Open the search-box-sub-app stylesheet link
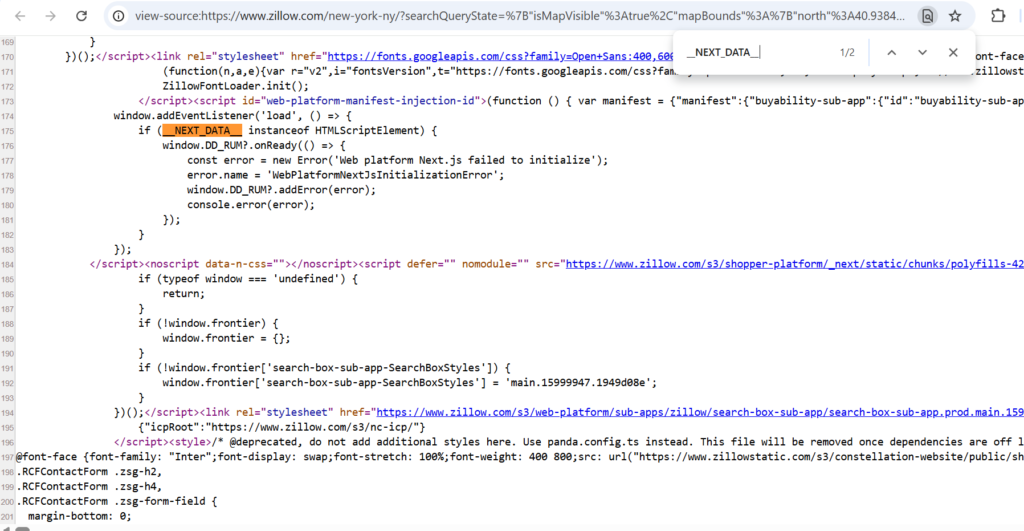 (x=699, y=412)
